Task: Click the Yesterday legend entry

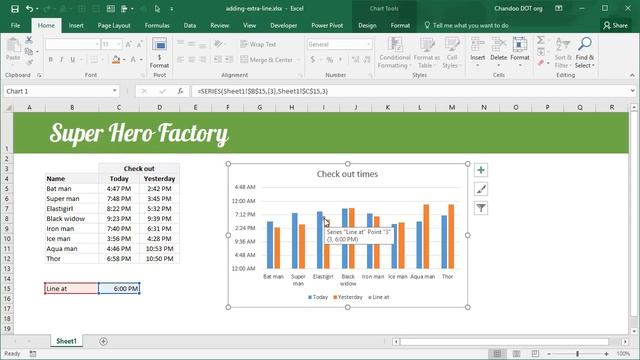Action: 348,297
